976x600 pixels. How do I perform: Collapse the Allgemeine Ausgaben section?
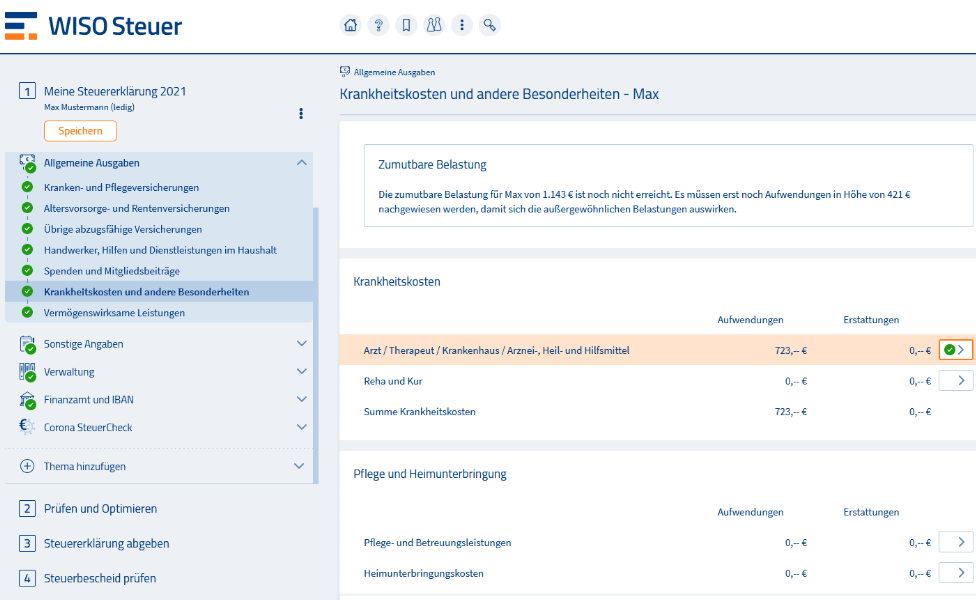point(301,163)
